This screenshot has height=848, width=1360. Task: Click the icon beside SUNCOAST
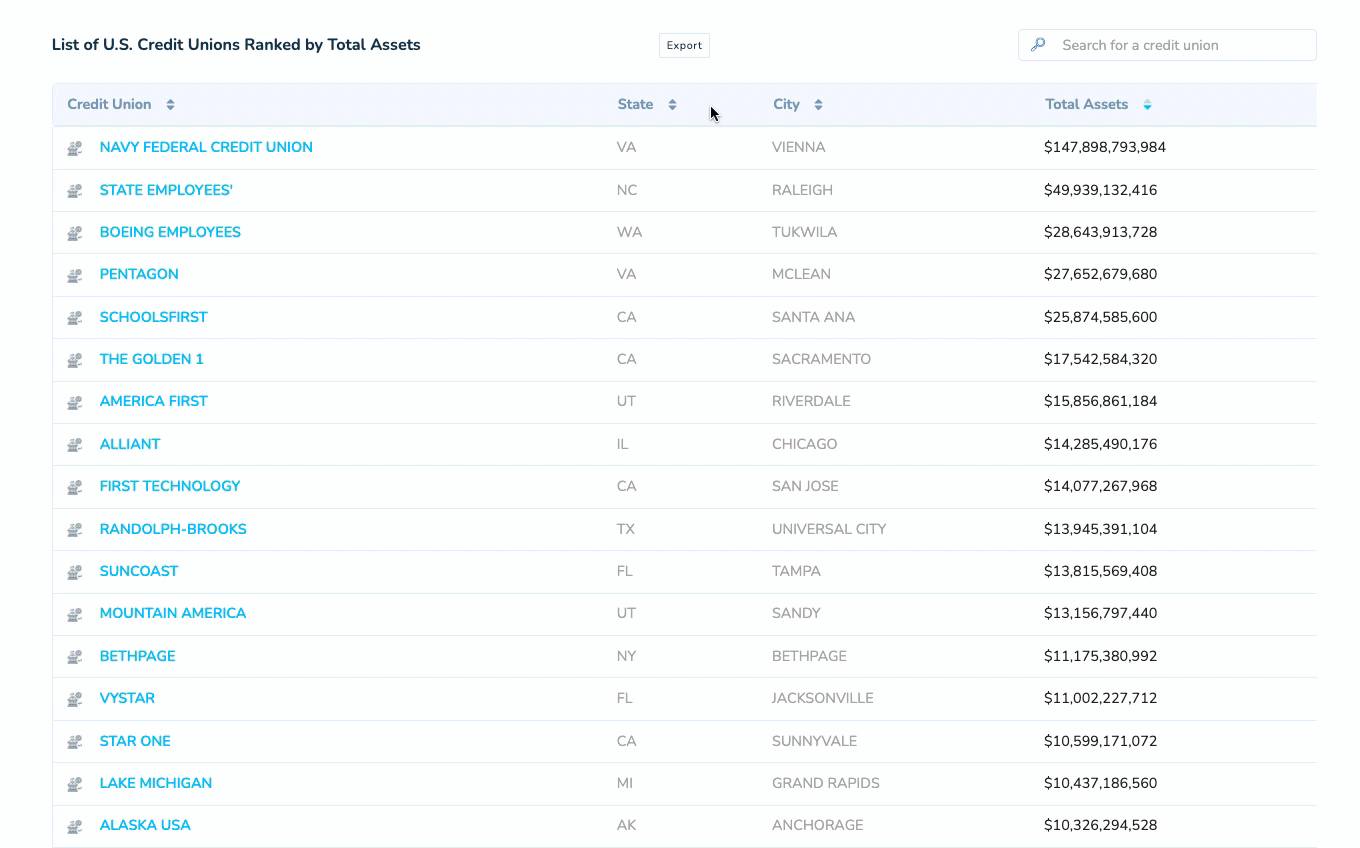coord(75,572)
